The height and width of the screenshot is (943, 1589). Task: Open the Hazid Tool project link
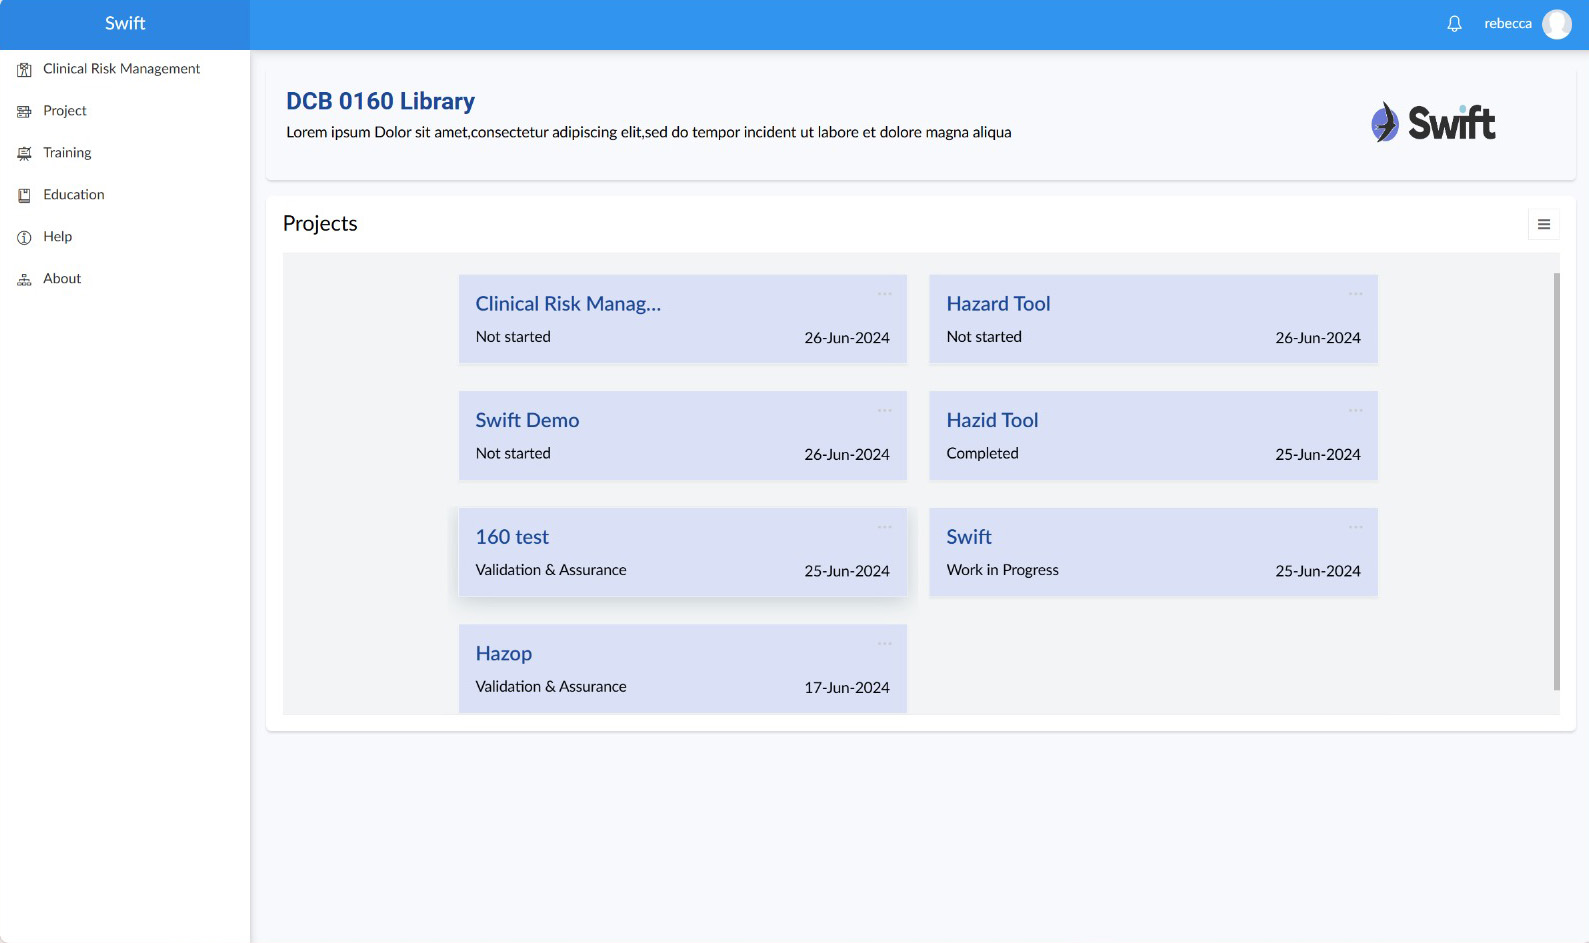pyautogui.click(x=992, y=421)
